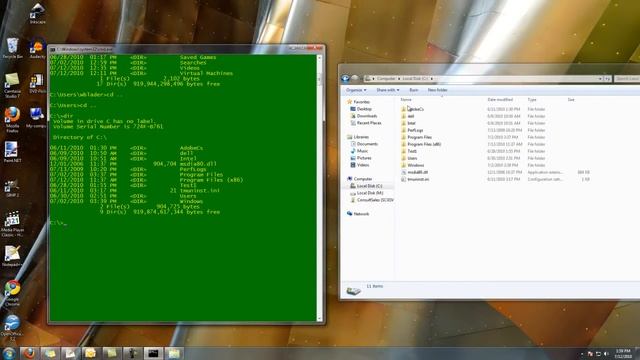Open Videos library in navigation pane
The width and height of the screenshot is (640, 360).
click(x=360, y=165)
